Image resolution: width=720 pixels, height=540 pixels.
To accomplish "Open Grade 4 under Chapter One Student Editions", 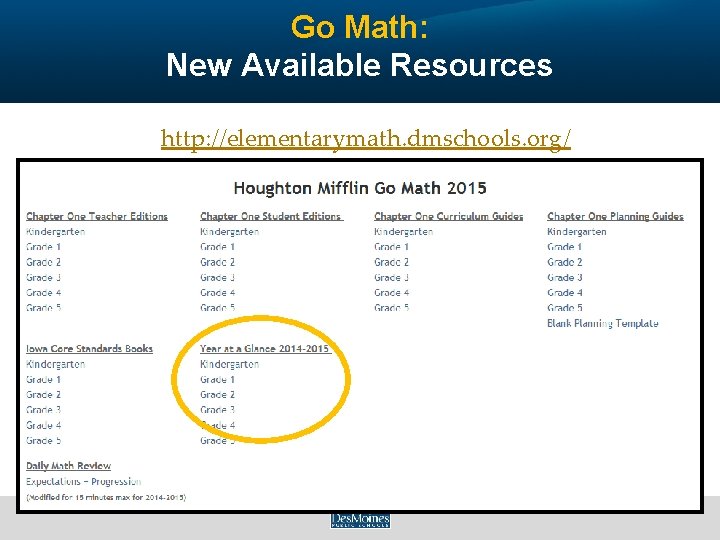I will (218, 292).
